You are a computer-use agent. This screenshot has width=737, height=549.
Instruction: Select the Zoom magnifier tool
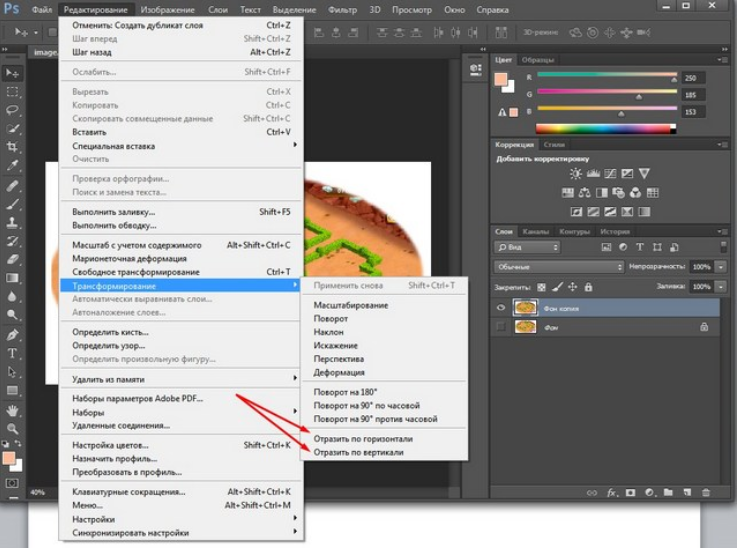12,428
